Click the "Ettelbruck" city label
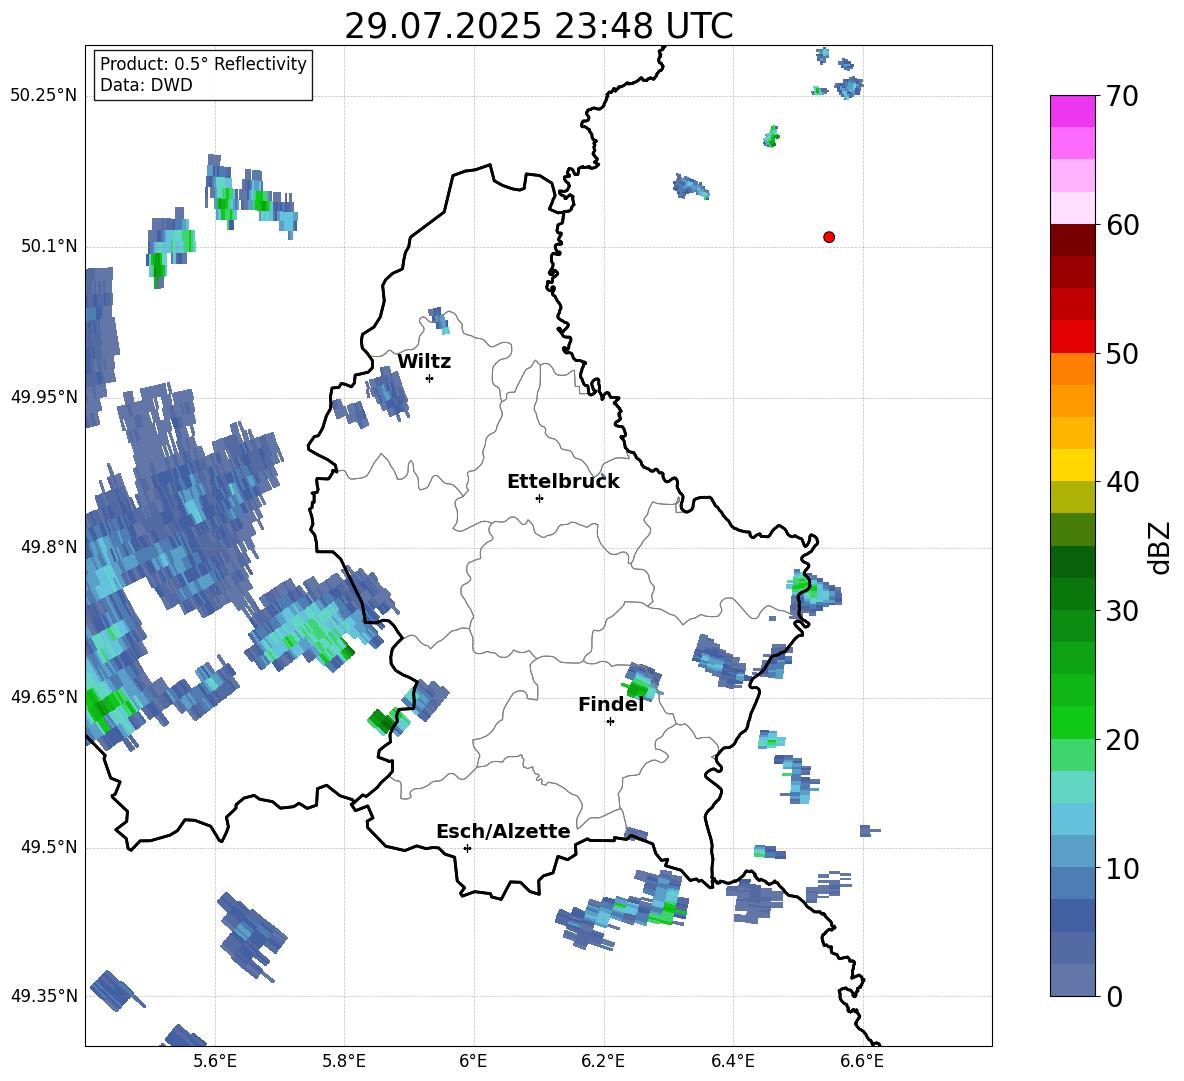The height and width of the screenshot is (1081, 1184). 563,482
